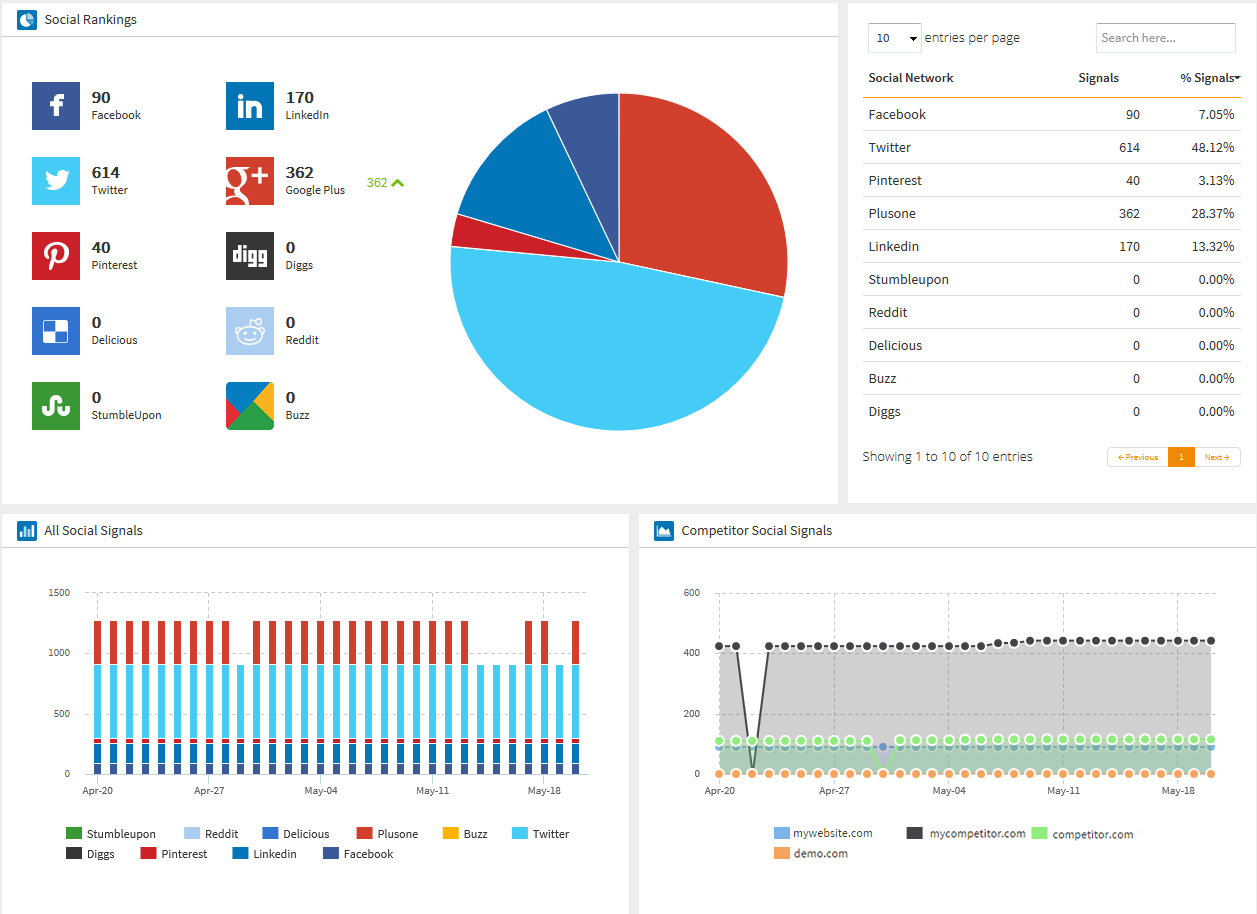Click the Next pagination button
Screen dimensions: 1257x914
1217,457
